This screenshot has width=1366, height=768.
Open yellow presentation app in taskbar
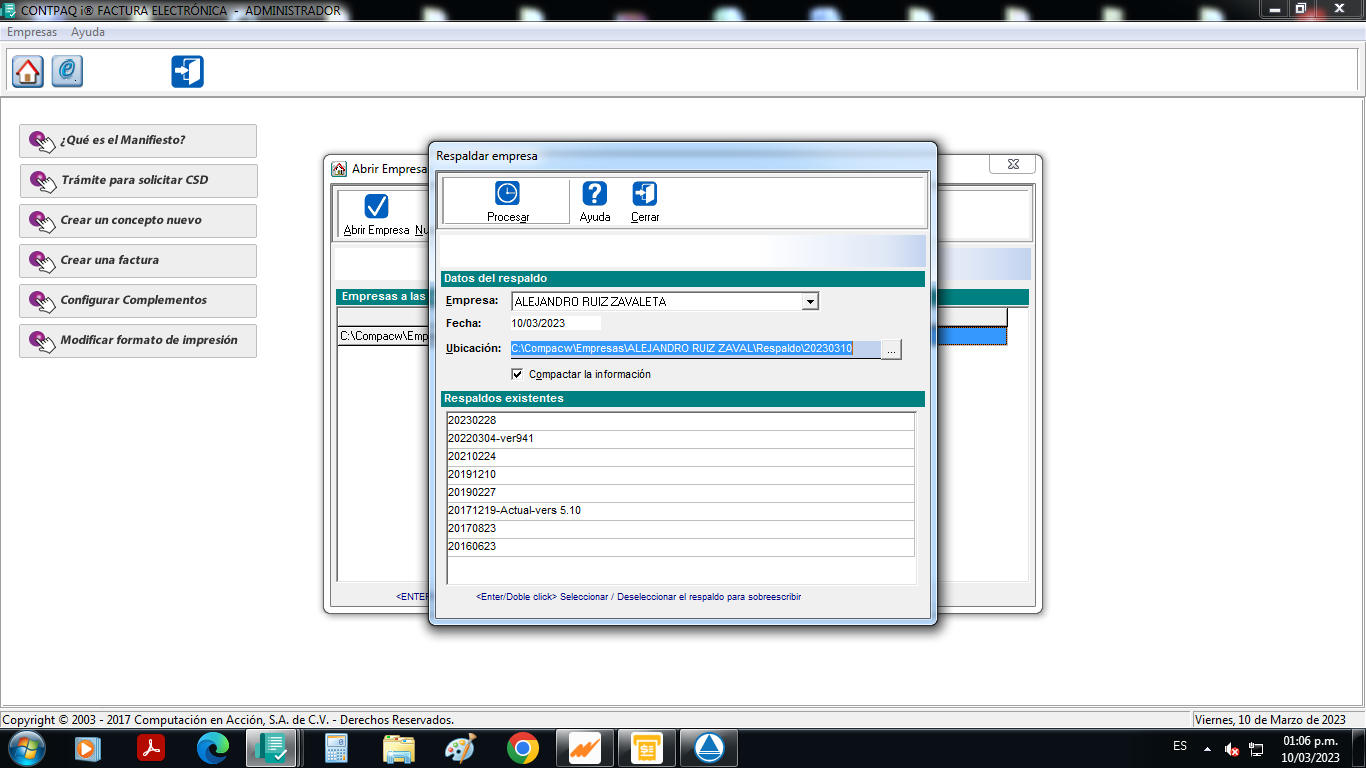(x=646, y=748)
